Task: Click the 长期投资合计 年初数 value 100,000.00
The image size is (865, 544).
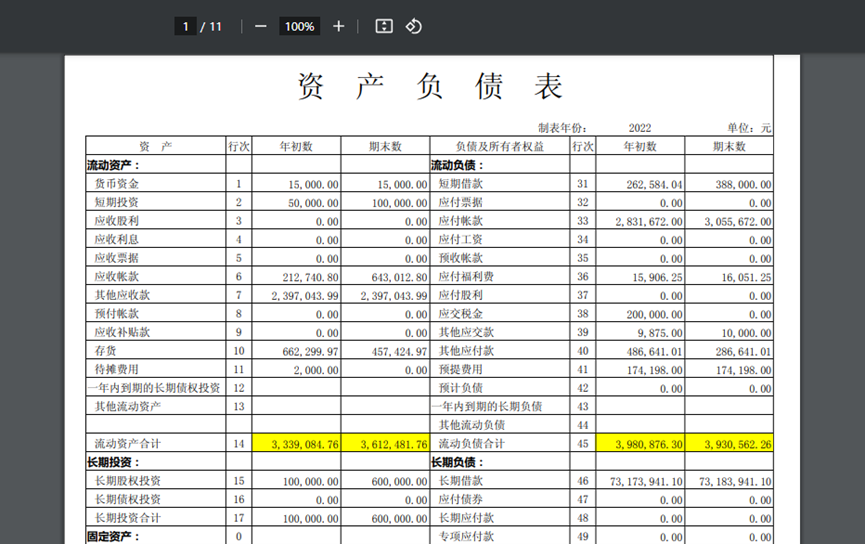Action: point(311,519)
